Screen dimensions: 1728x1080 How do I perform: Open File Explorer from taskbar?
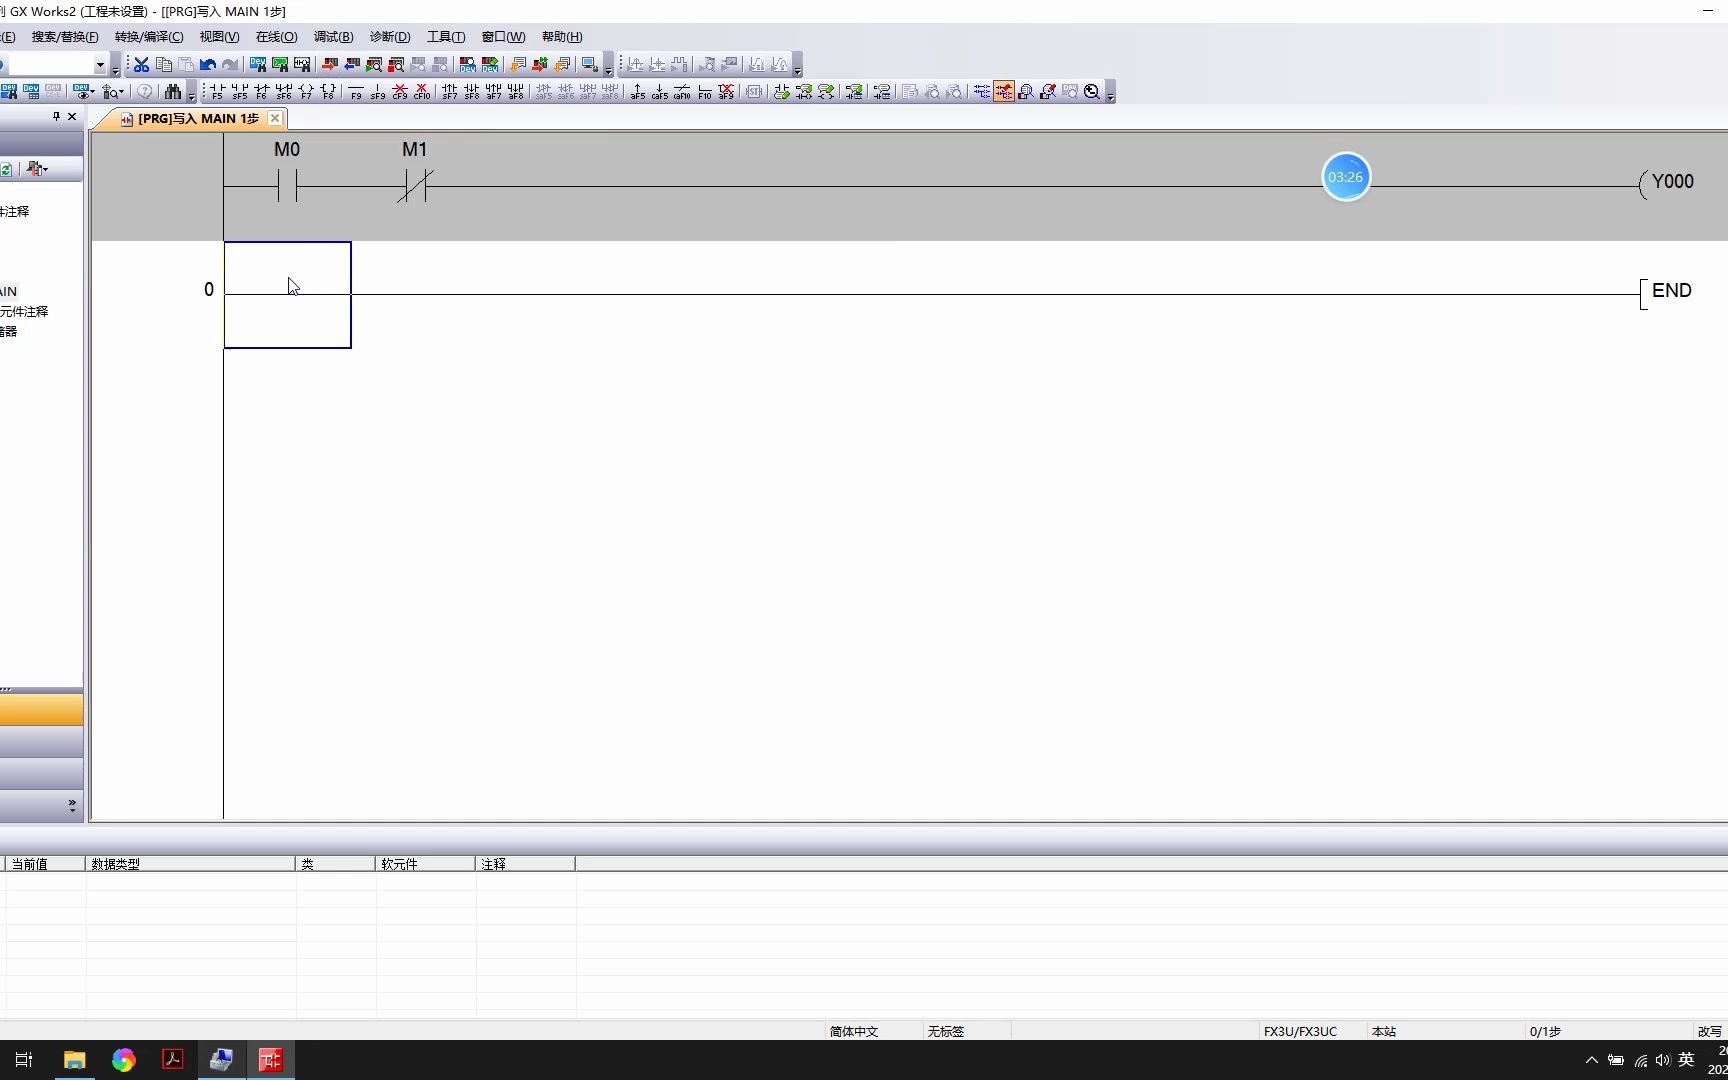(x=74, y=1060)
